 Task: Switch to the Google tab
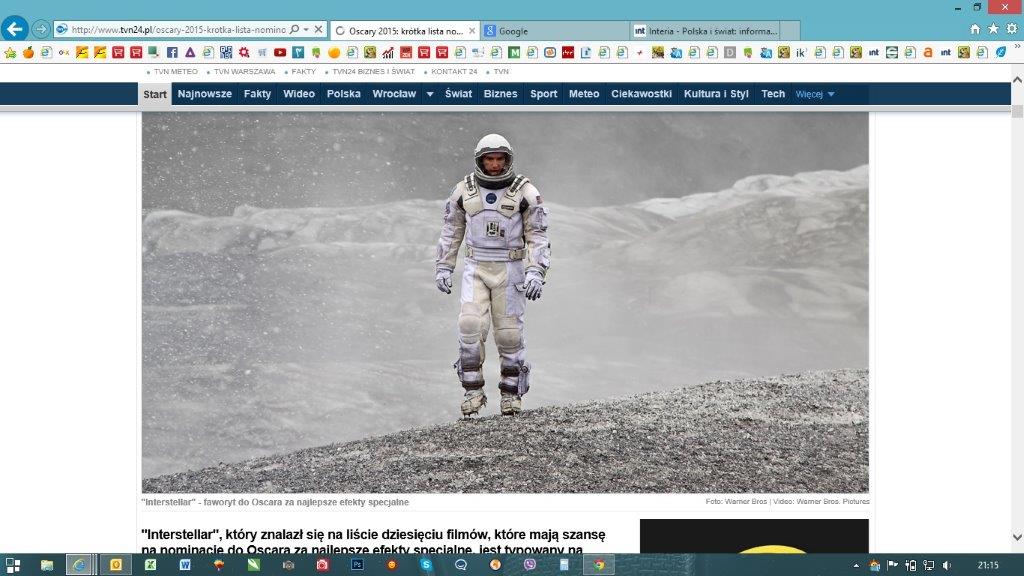(x=556, y=31)
